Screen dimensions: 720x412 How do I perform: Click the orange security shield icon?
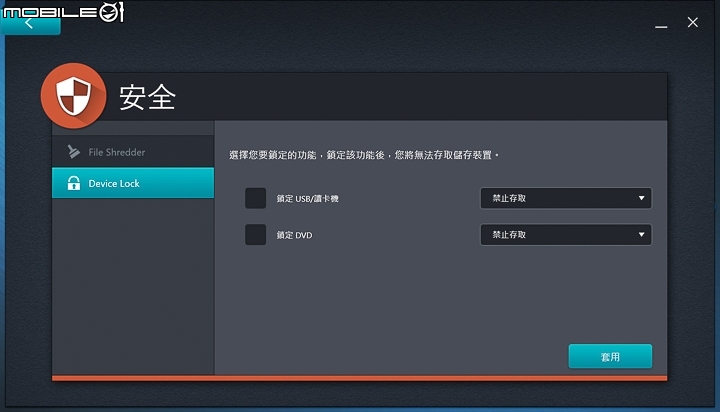point(73,96)
